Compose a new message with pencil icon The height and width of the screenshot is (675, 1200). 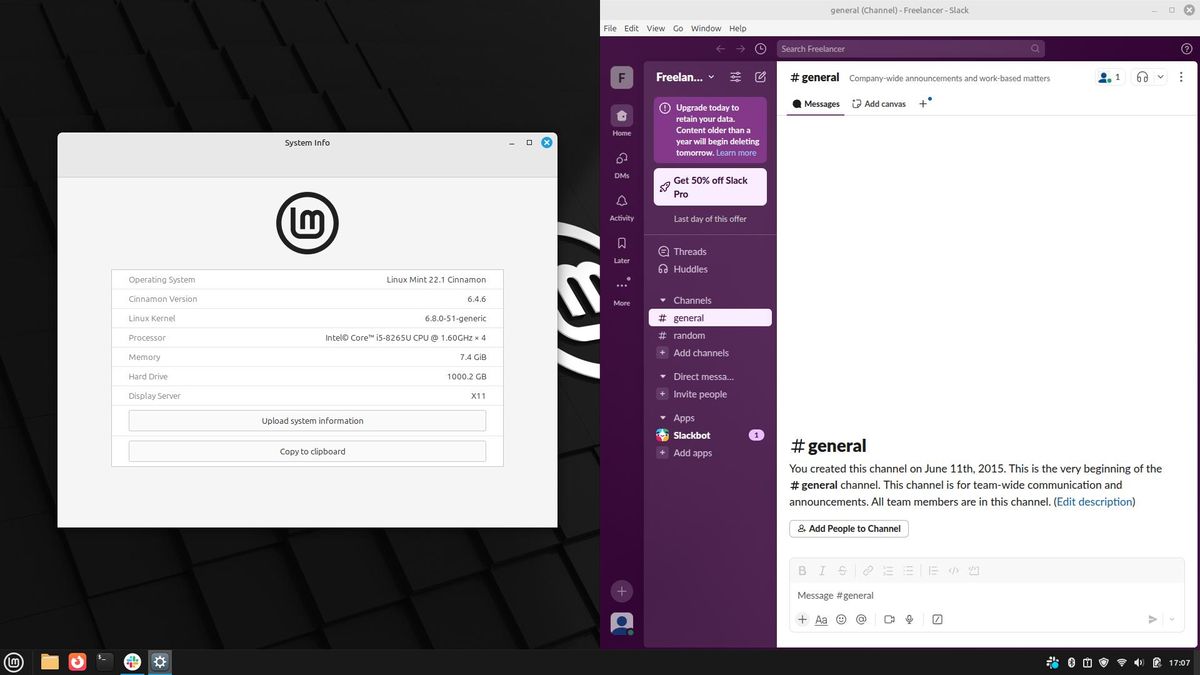(760, 77)
